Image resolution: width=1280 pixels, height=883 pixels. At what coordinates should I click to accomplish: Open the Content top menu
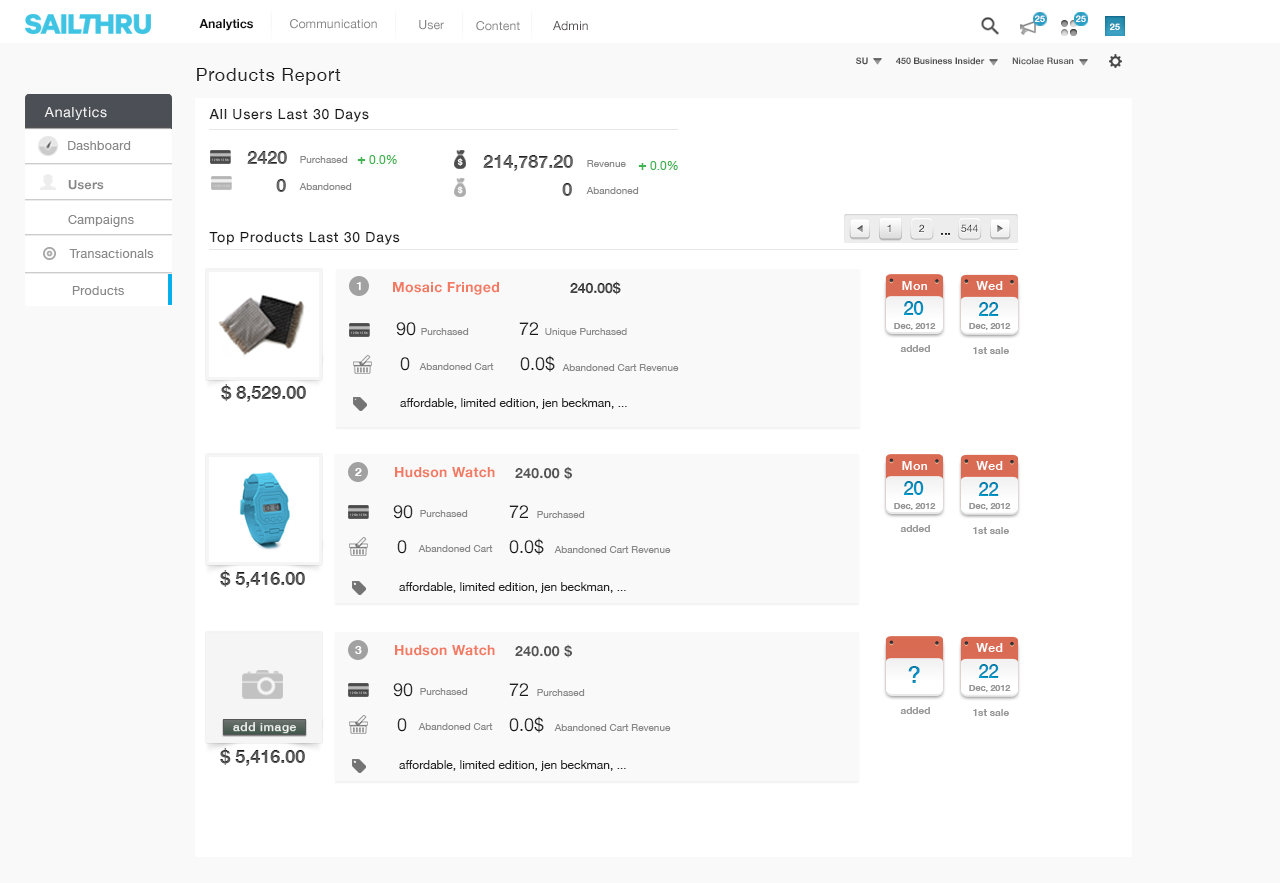tap(498, 26)
